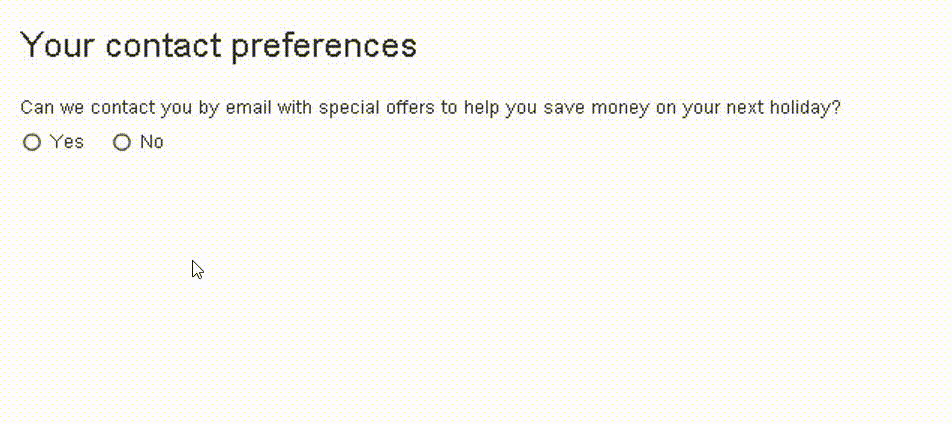Decline email offers by choosing No
This screenshot has width=952, height=424.
pos(122,142)
